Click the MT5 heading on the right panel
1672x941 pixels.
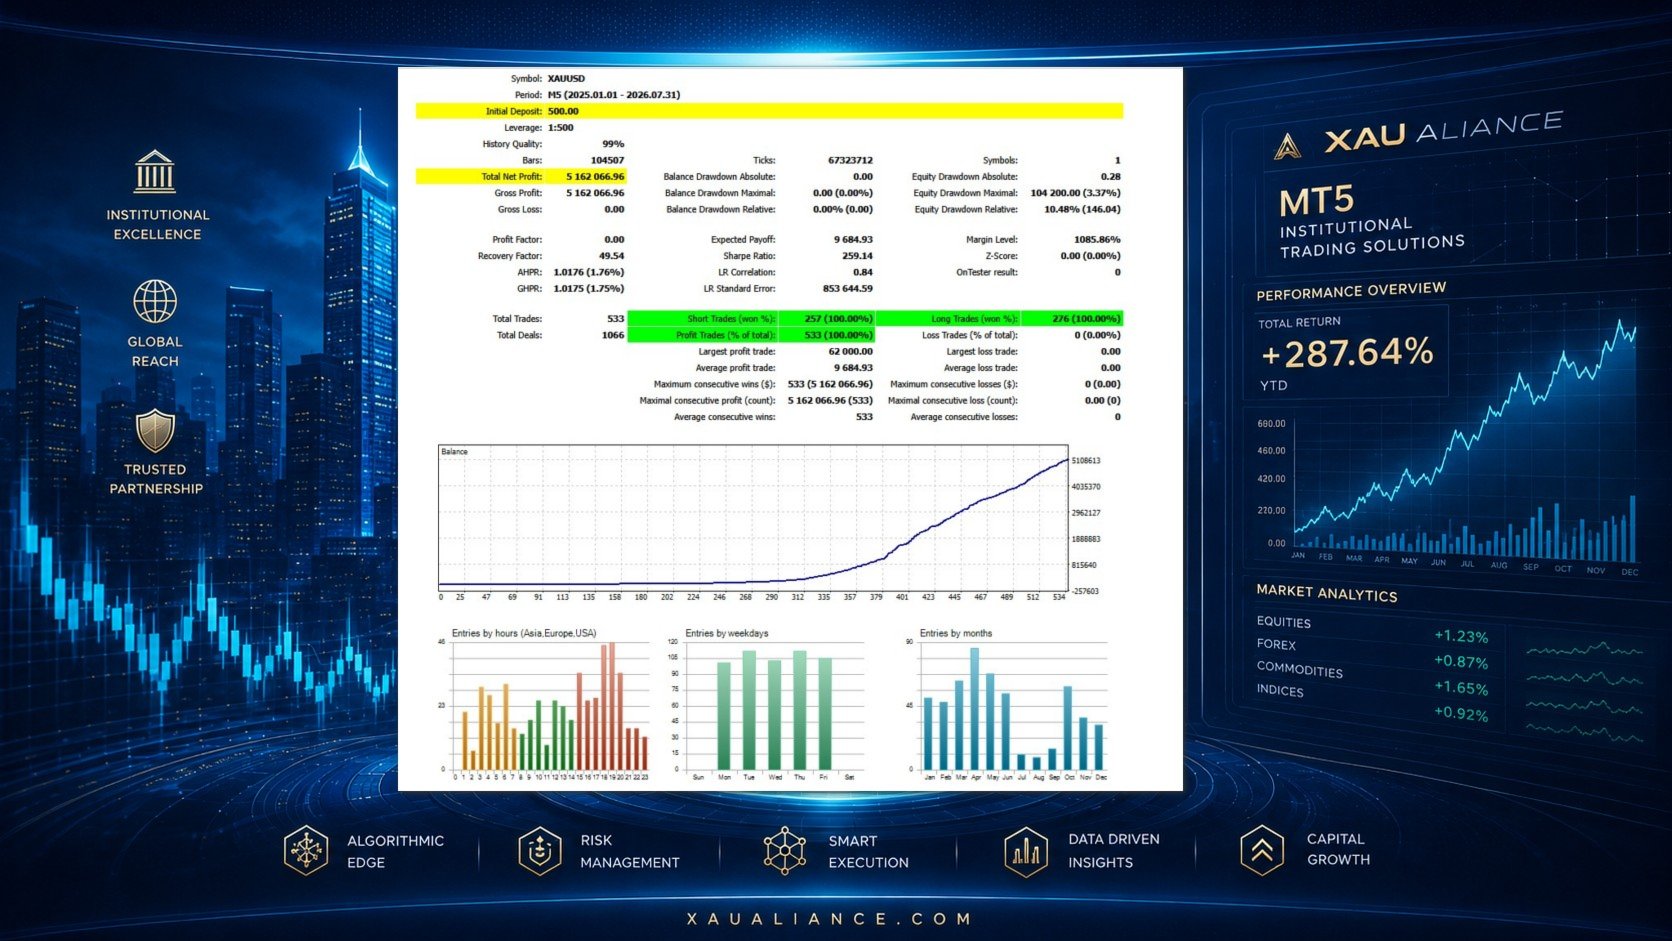(1316, 200)
